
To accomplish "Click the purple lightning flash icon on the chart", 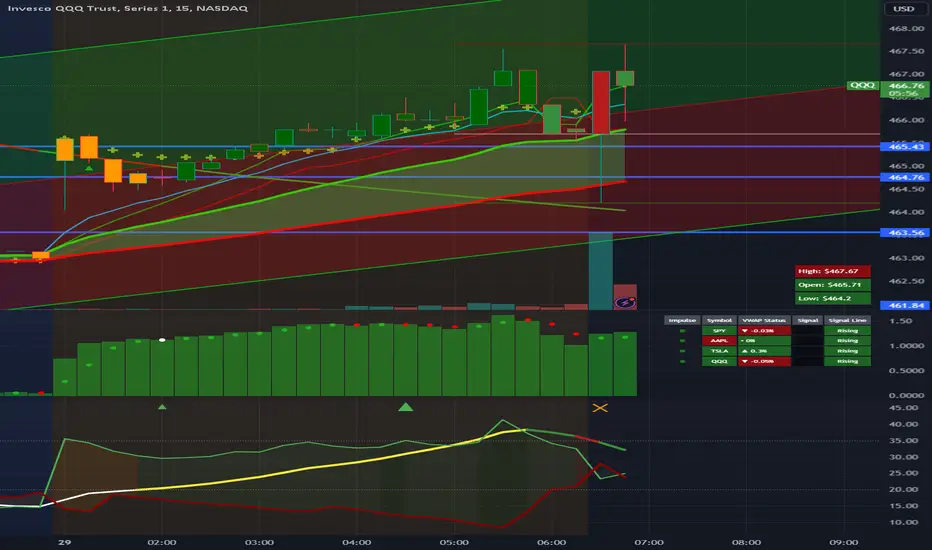I will [625, 303].
